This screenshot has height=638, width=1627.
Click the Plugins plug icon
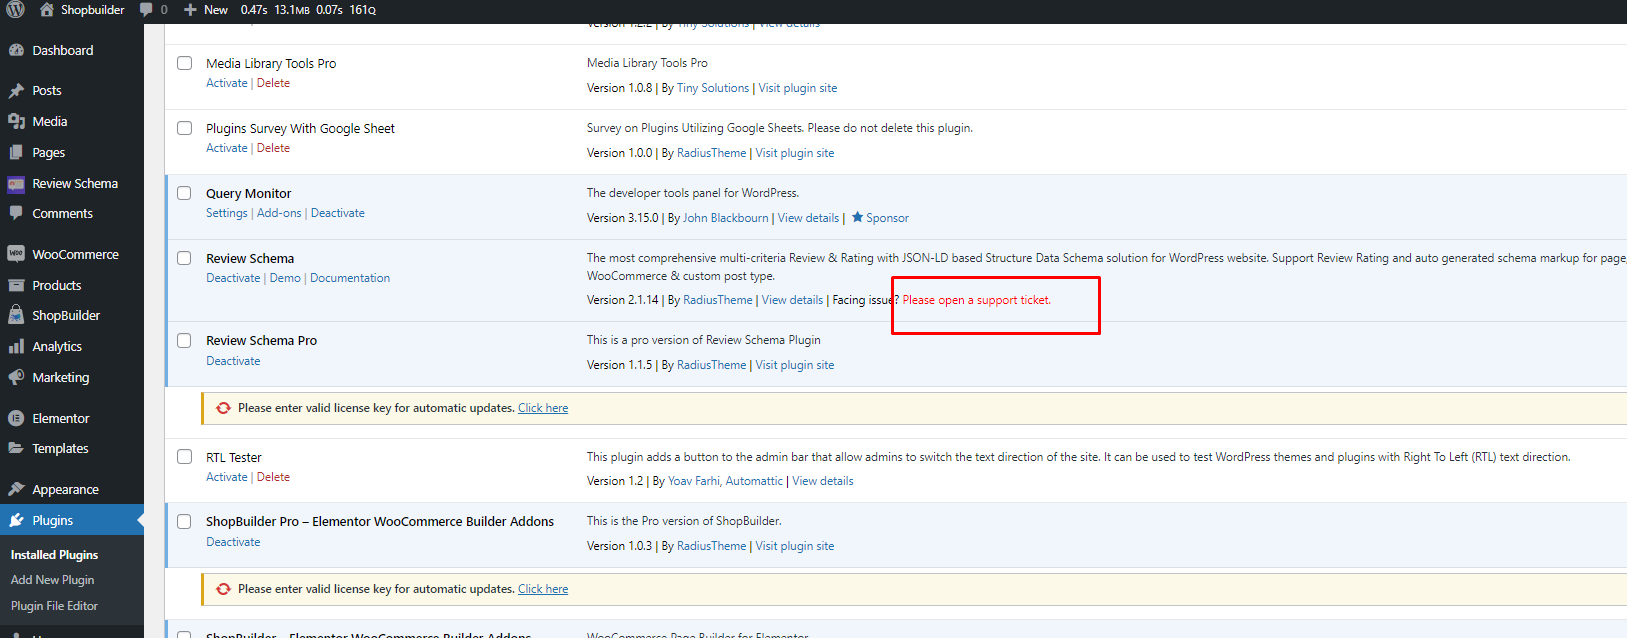pyautogui.click(x=16, y=520)
